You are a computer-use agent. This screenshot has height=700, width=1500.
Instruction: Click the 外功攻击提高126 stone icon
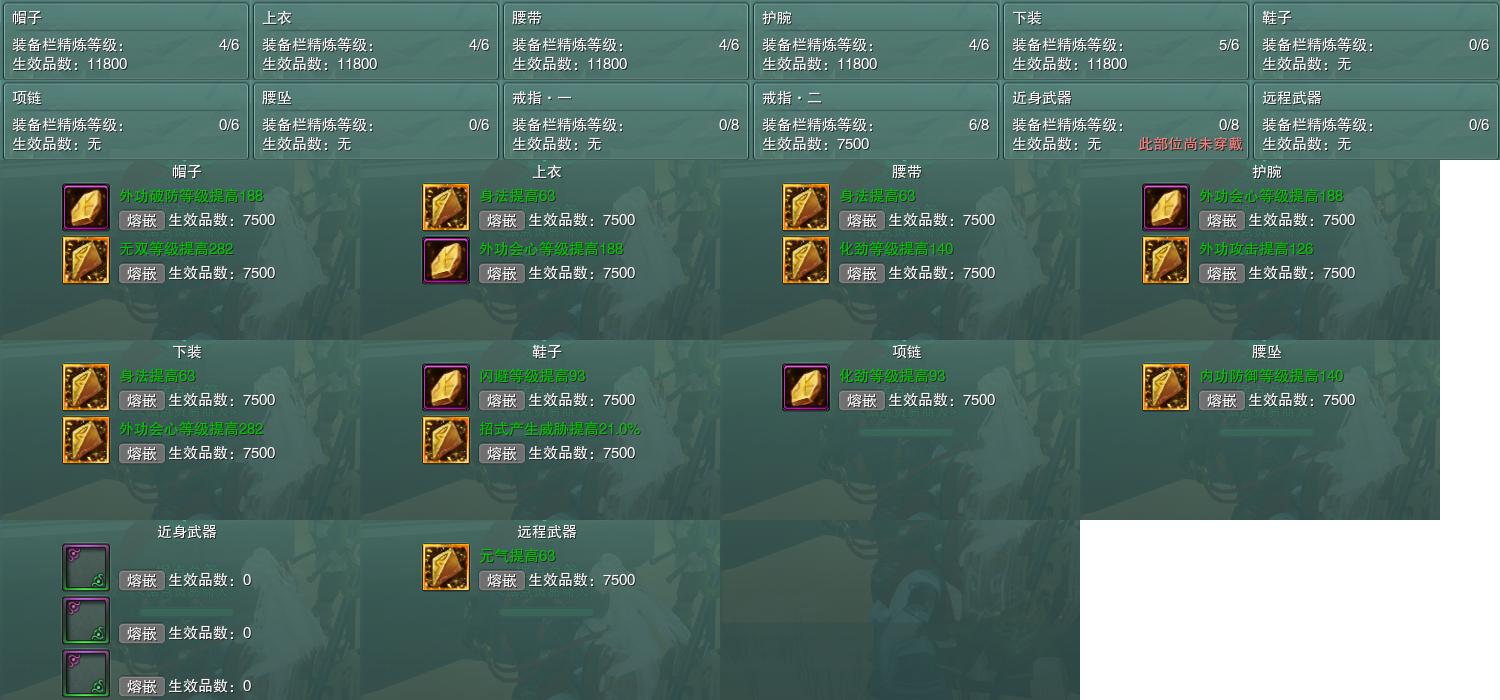1166,261
